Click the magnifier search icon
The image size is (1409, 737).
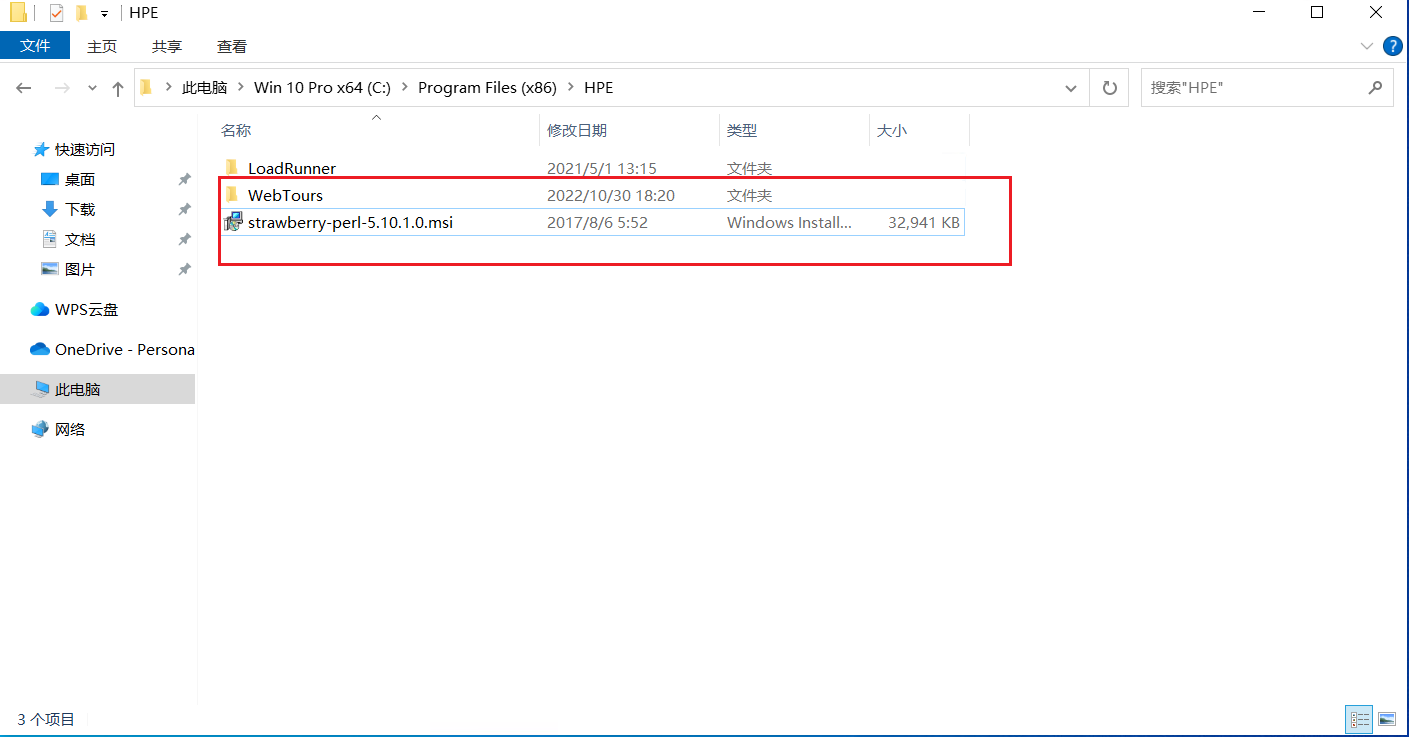1375,88
